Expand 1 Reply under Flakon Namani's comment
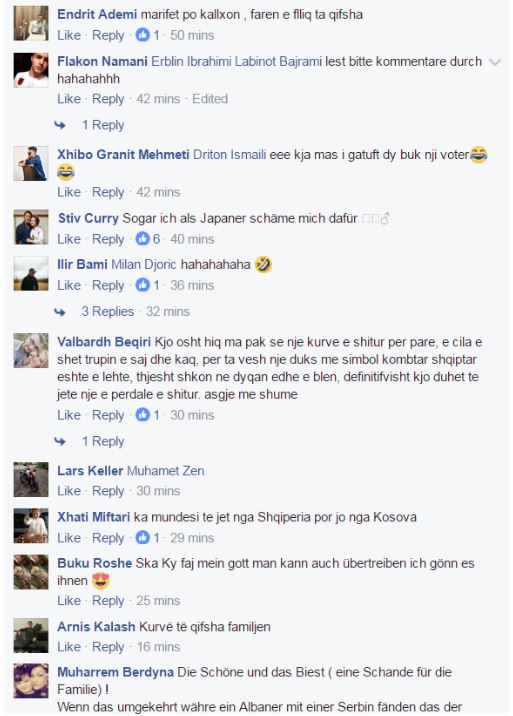The width and height of the screenshot is (513, 716). 103,125
